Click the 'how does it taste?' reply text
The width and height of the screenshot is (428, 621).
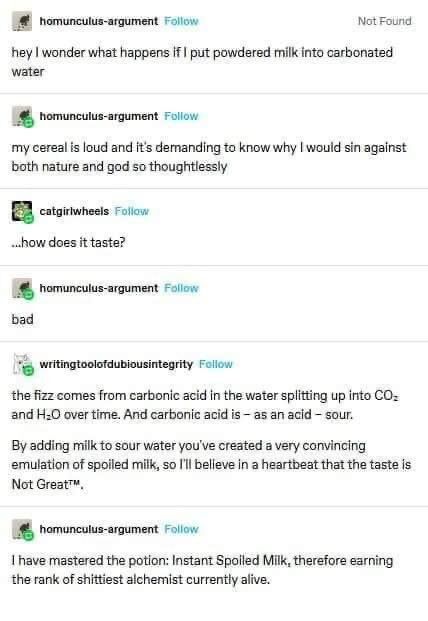68,242
